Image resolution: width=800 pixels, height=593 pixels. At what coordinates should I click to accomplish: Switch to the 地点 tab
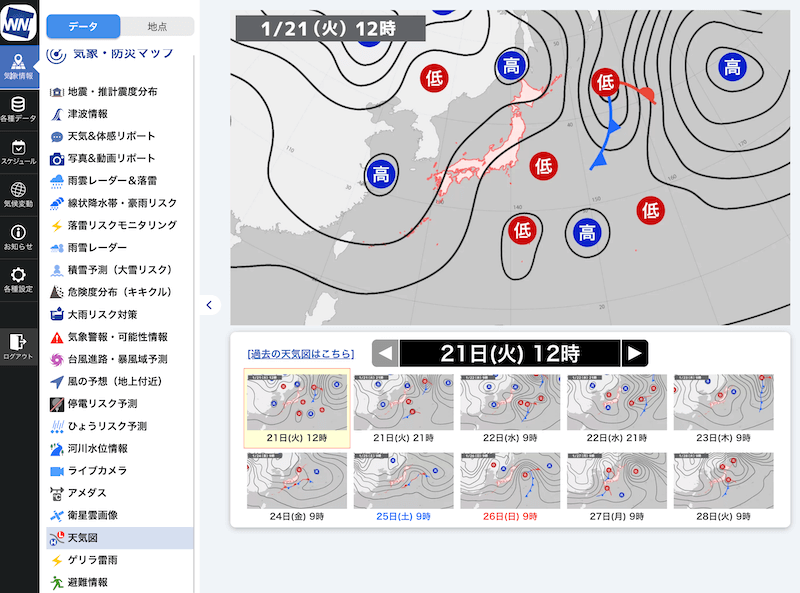pos(156,26)
